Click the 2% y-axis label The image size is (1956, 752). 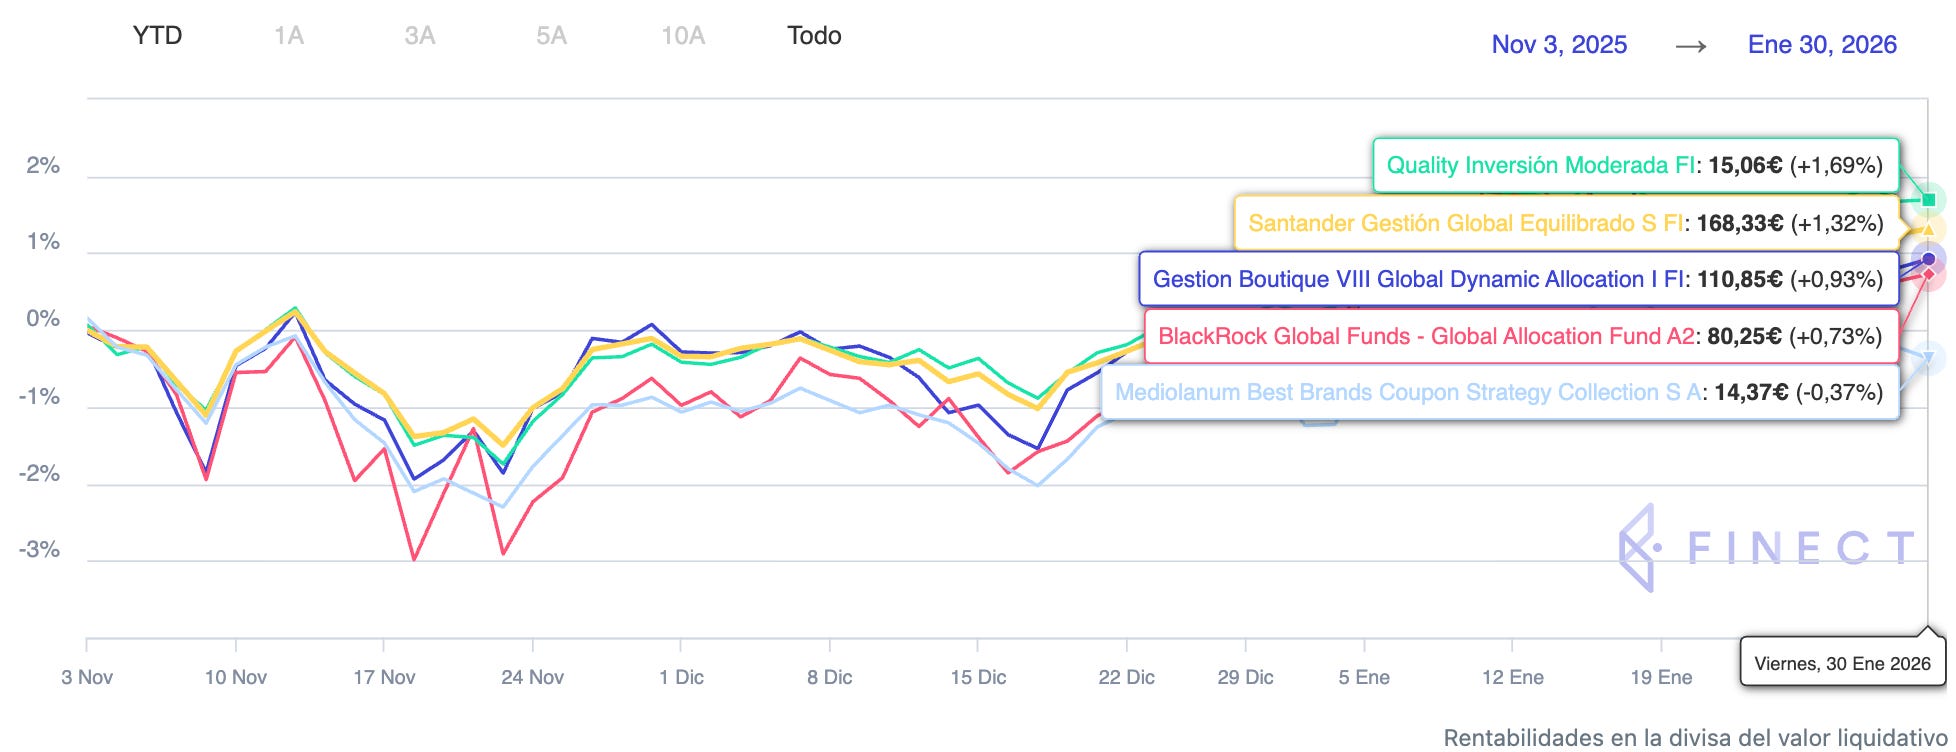43,166
